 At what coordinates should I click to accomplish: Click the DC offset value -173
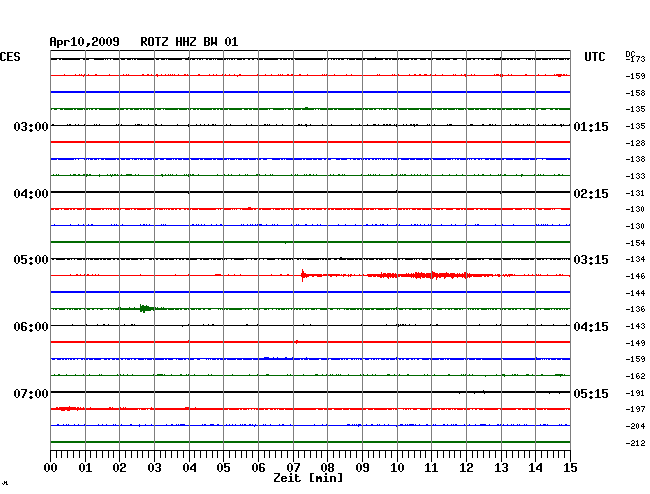coord(636,59)
